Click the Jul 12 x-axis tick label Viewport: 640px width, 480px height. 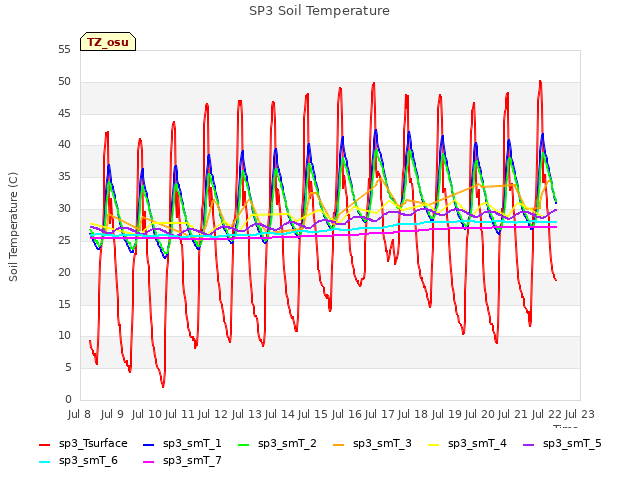coord(213,414)
